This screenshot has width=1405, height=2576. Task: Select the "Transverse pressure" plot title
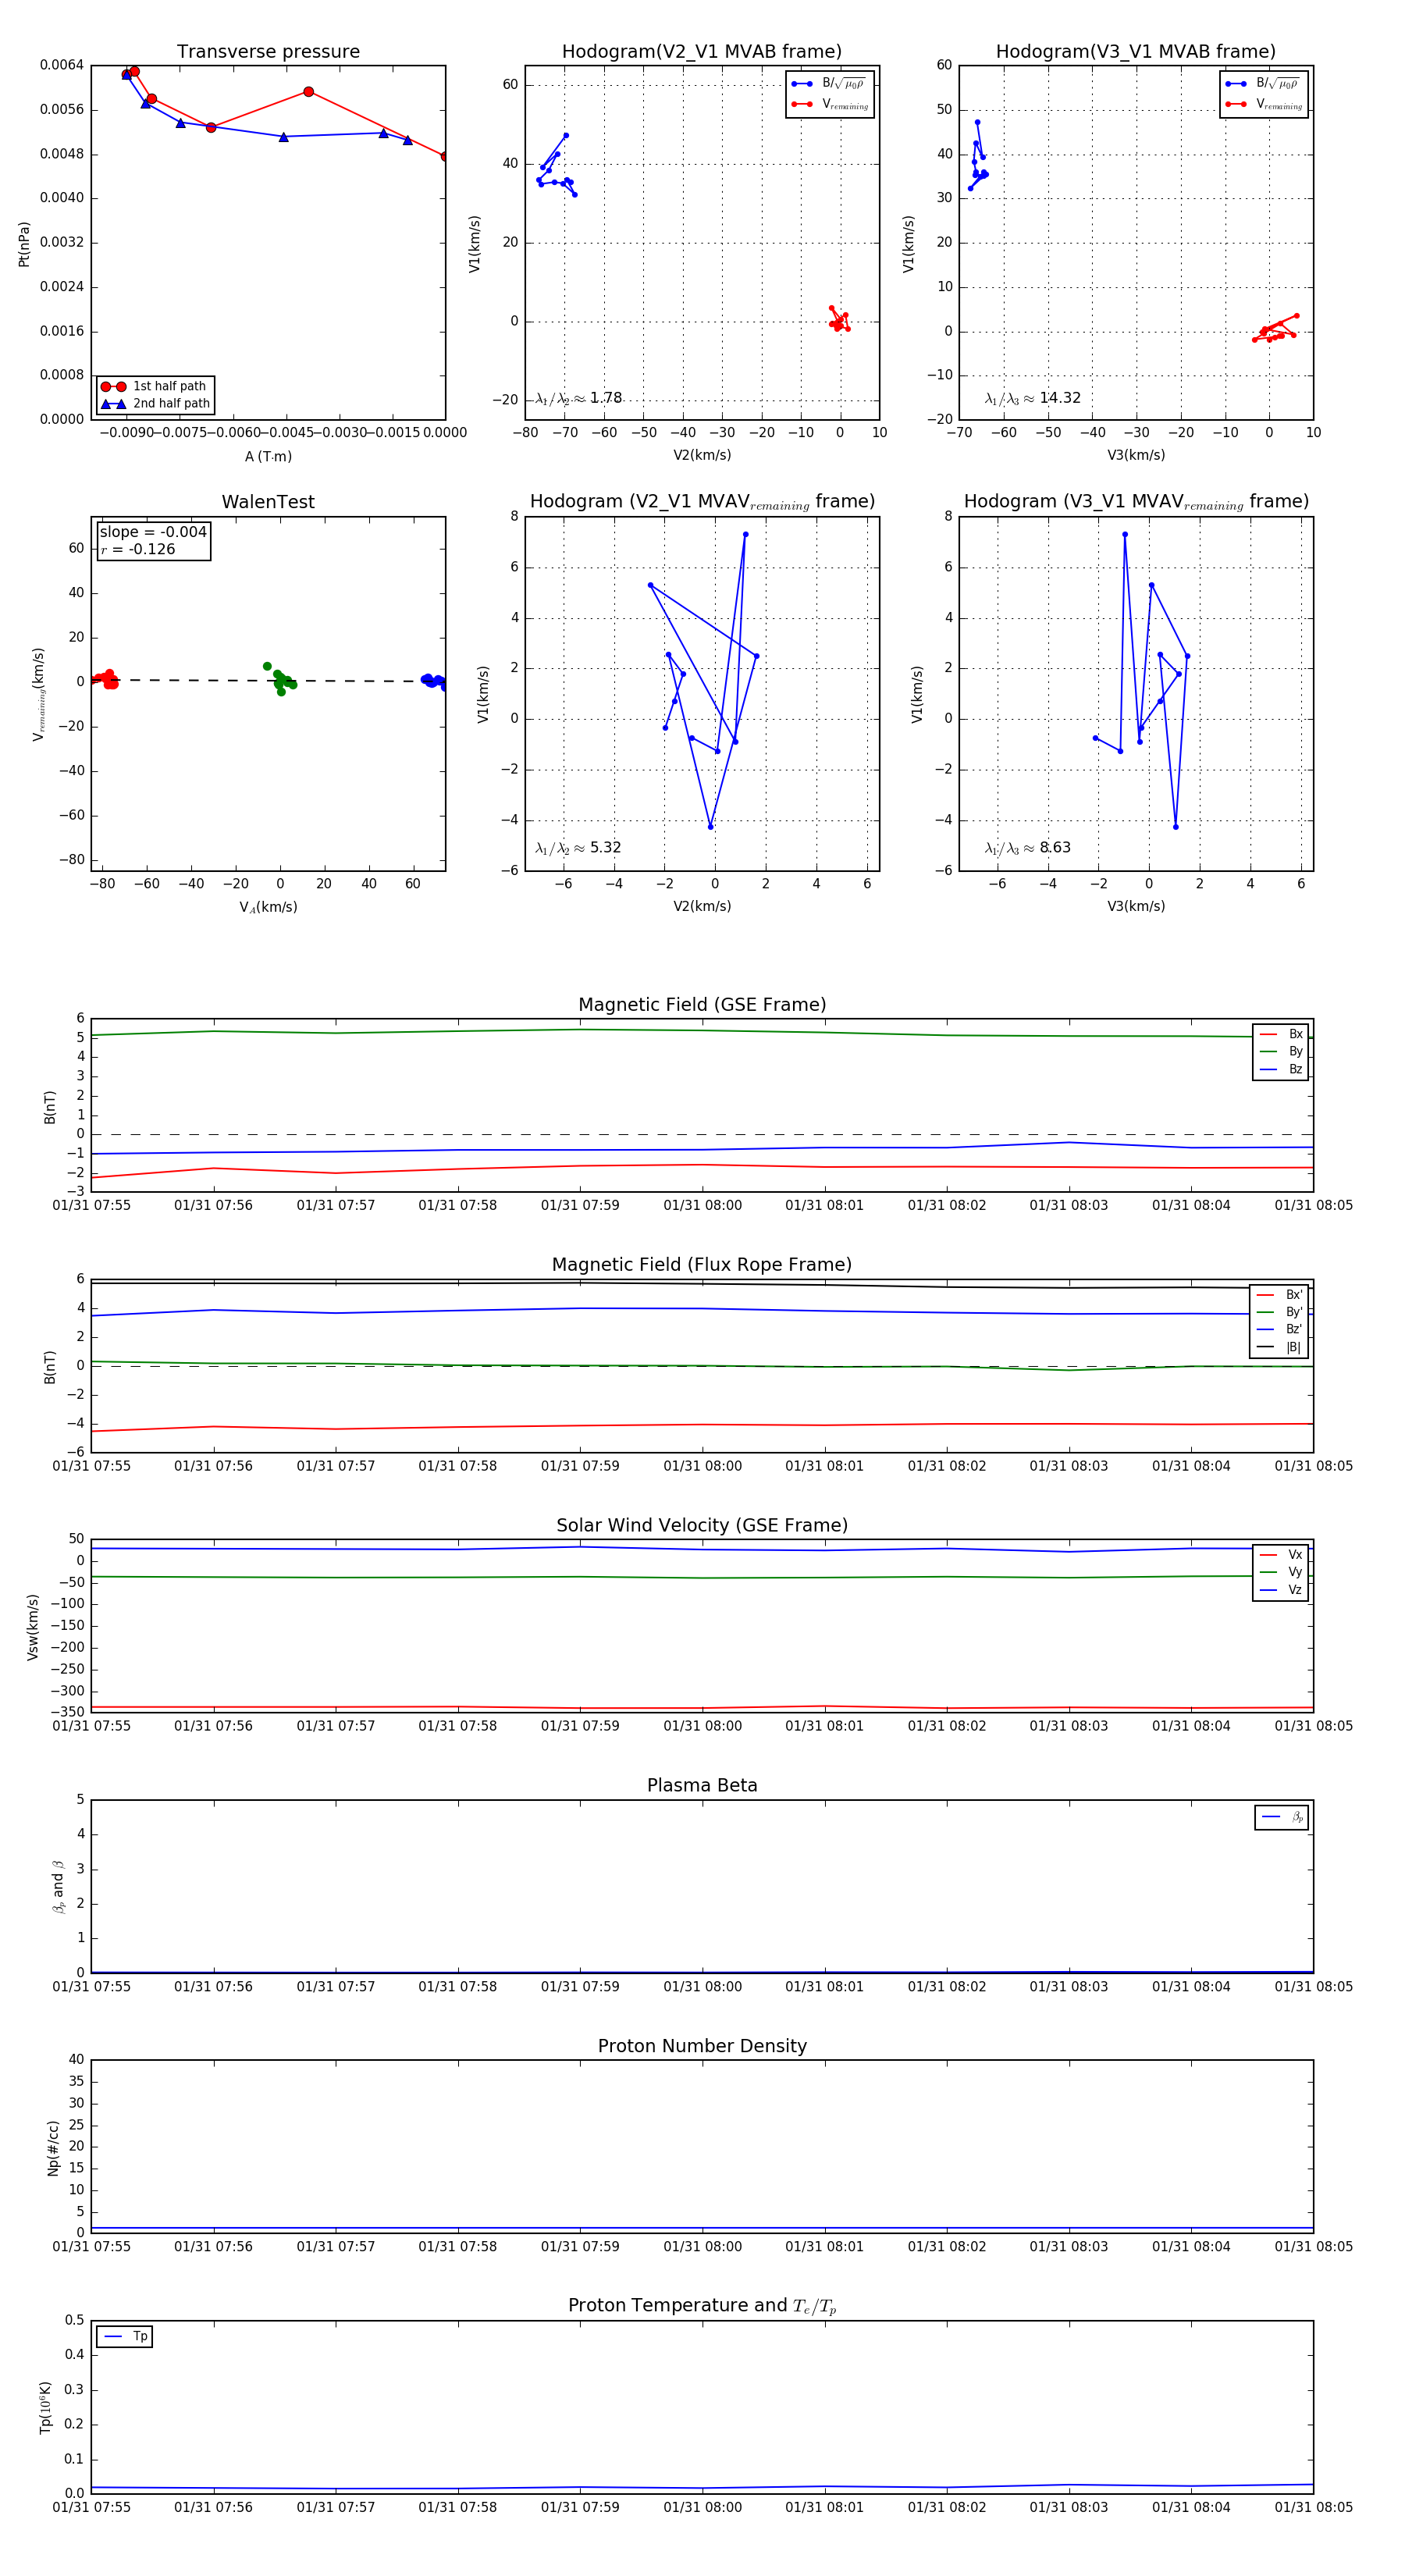pos(268,52)
